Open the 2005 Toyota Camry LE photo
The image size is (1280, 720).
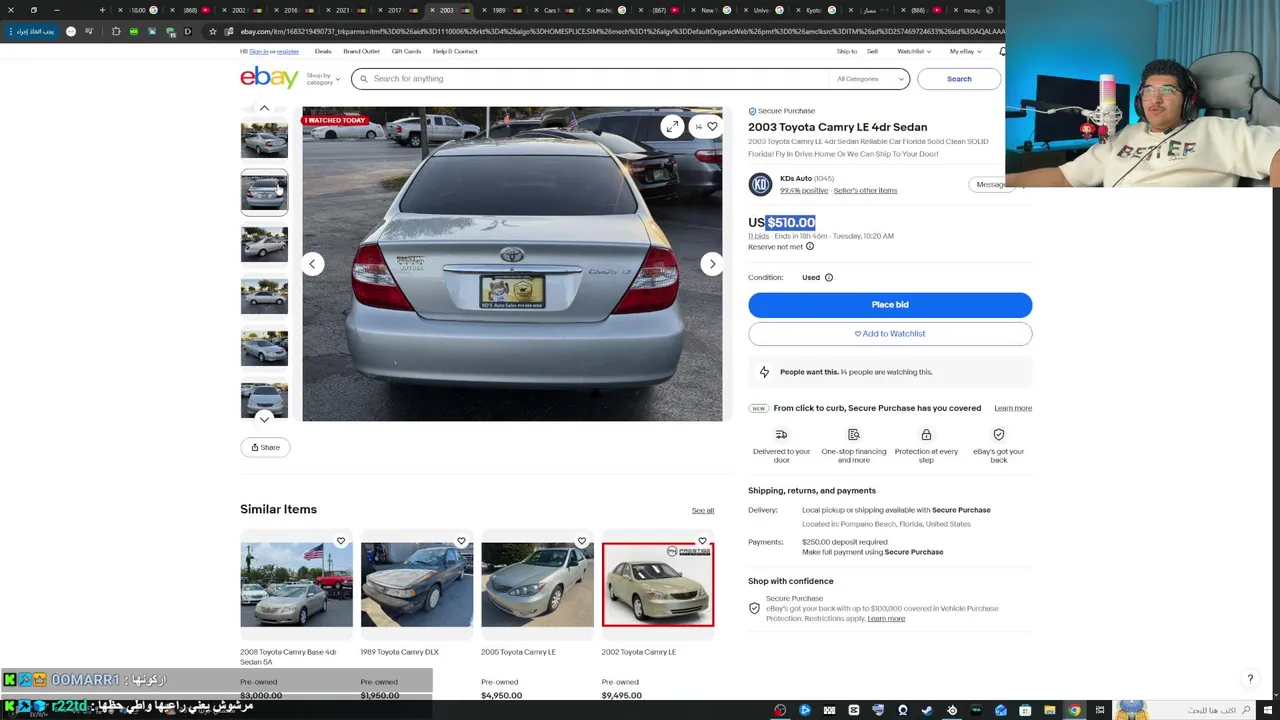pyautogui.click(x=537, y=584)
